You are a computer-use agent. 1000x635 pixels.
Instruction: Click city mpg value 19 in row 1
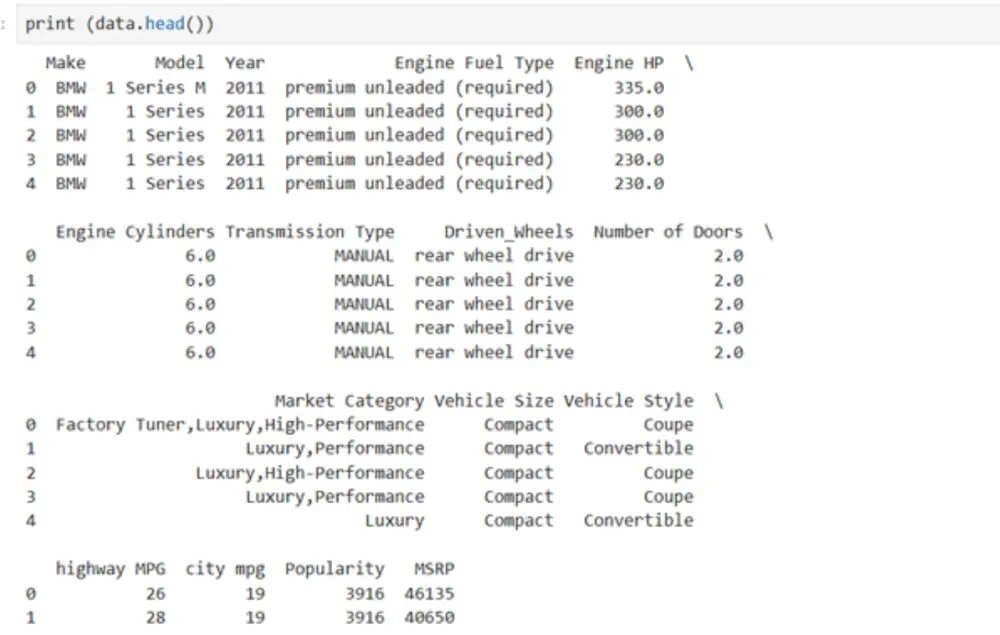[255, 617]
